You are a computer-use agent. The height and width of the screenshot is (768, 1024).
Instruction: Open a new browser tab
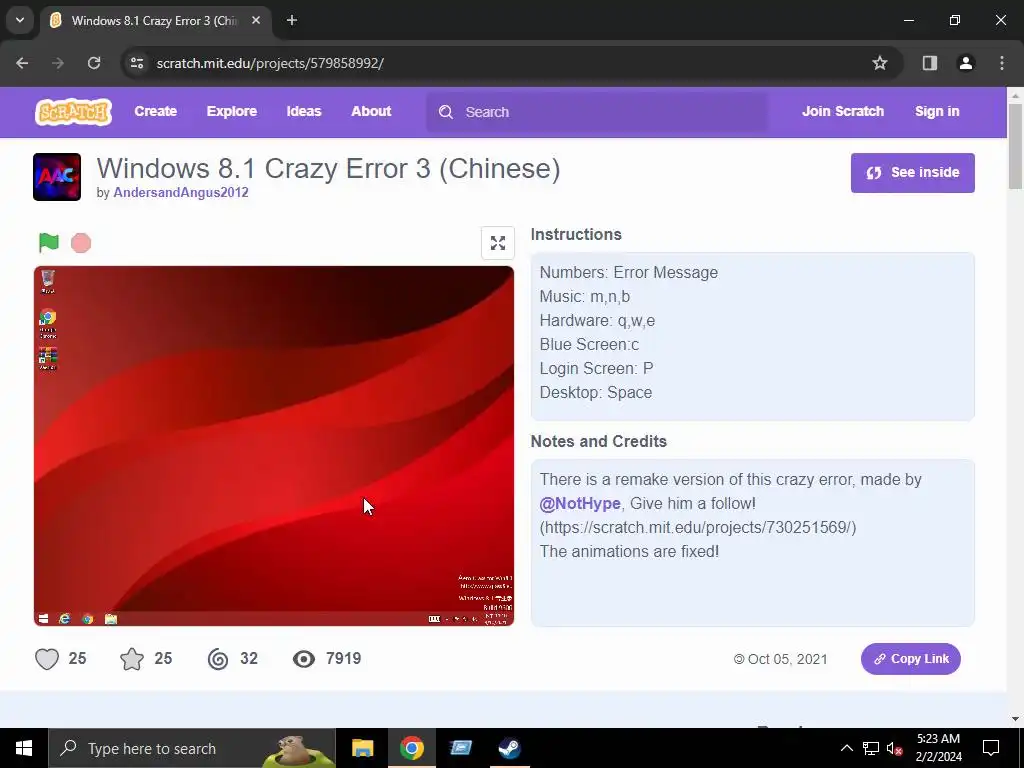point(292,20)
